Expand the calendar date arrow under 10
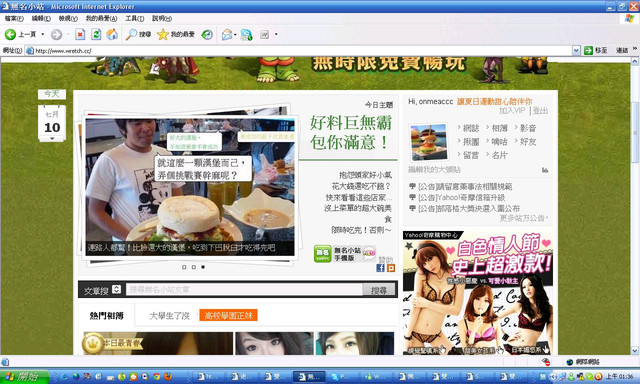The height and width of the screenshot is (384, 640). (x=52, y=139)
